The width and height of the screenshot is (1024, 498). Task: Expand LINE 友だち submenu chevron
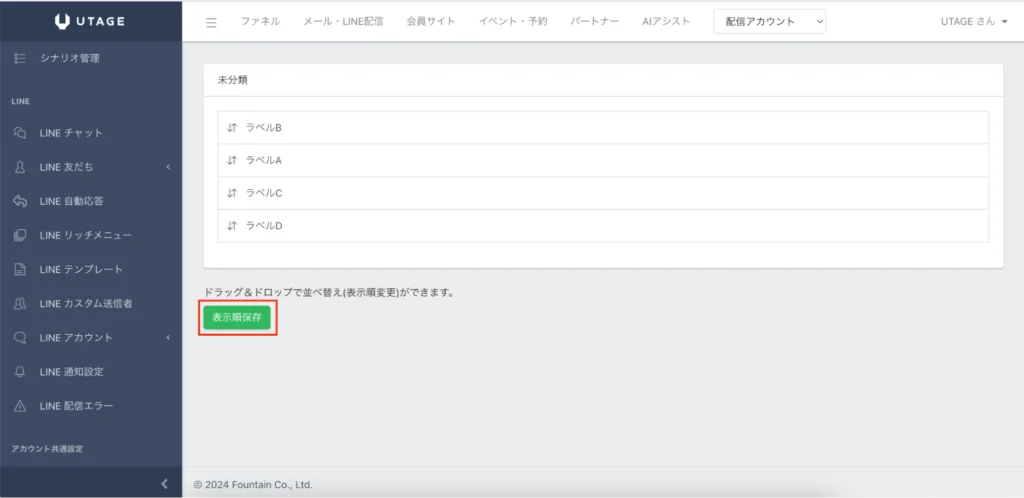point(168,167)
